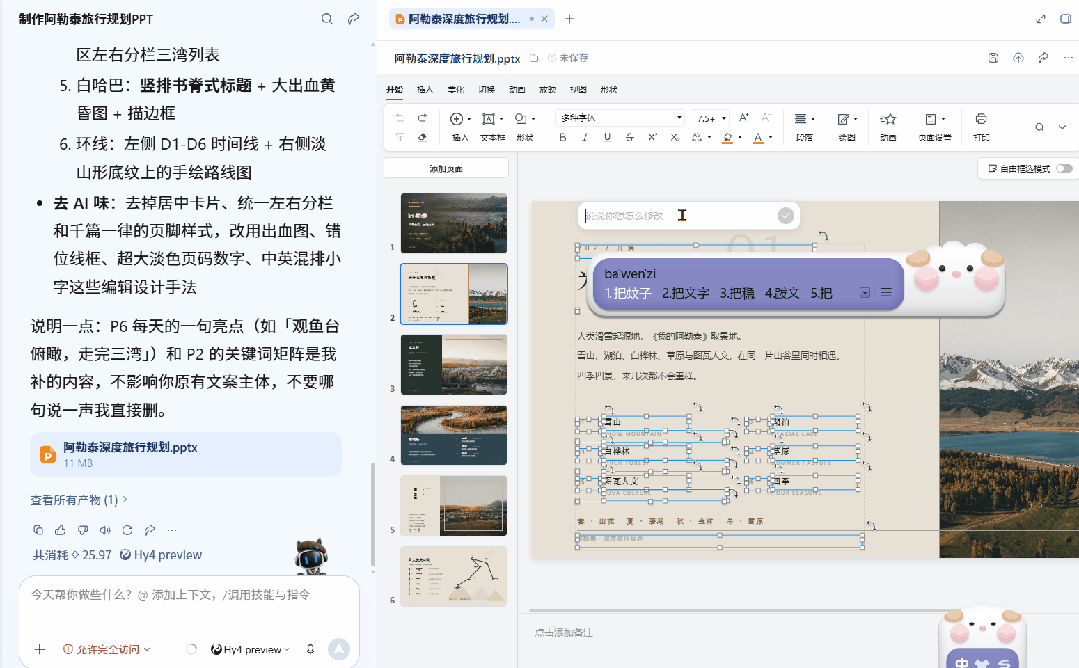Open a new document tab with plus

[x=569, y=19]
